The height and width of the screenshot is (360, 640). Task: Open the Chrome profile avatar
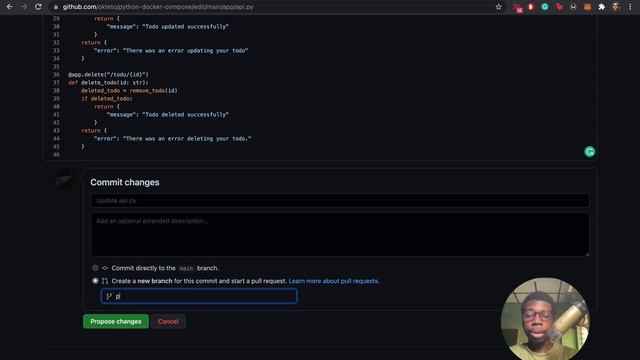click(616, 7)
